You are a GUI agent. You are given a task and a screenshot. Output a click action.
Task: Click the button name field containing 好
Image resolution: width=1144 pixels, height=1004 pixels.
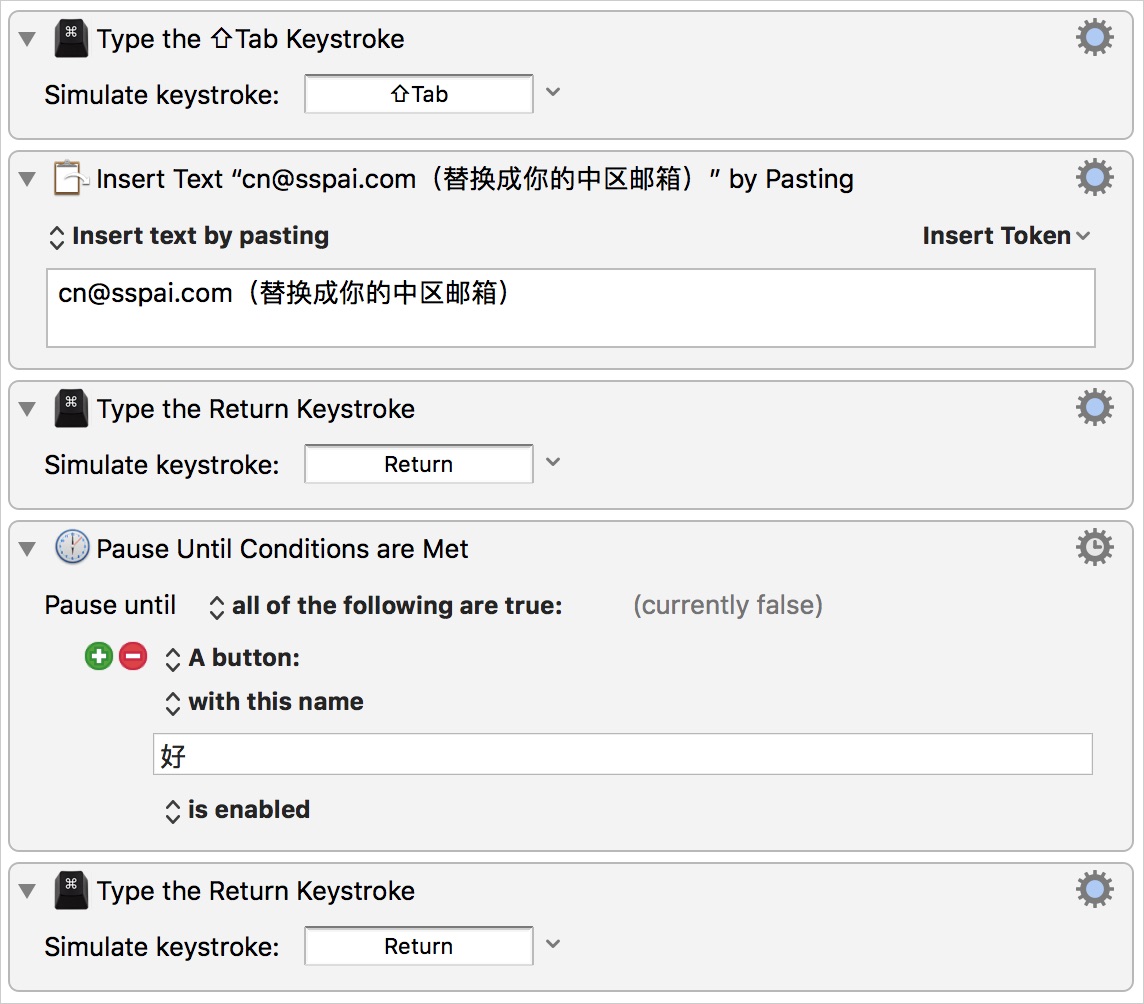click(x=621, y=755)
